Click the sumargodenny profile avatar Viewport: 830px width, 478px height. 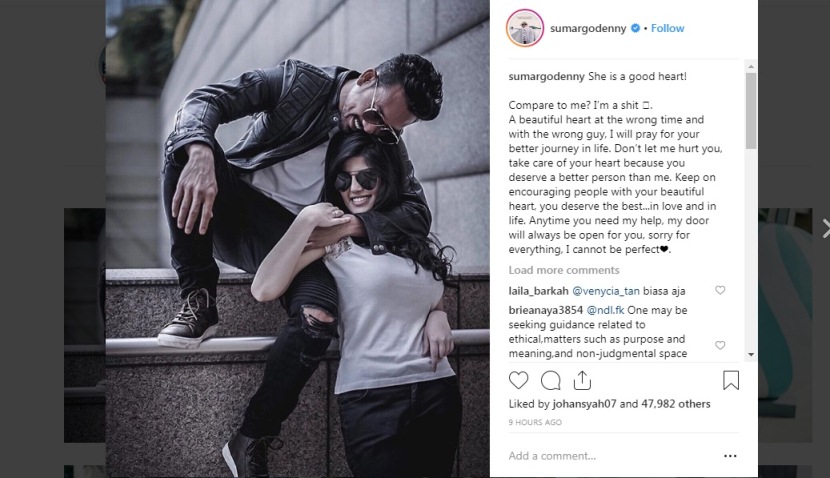(x=525, y=28)
